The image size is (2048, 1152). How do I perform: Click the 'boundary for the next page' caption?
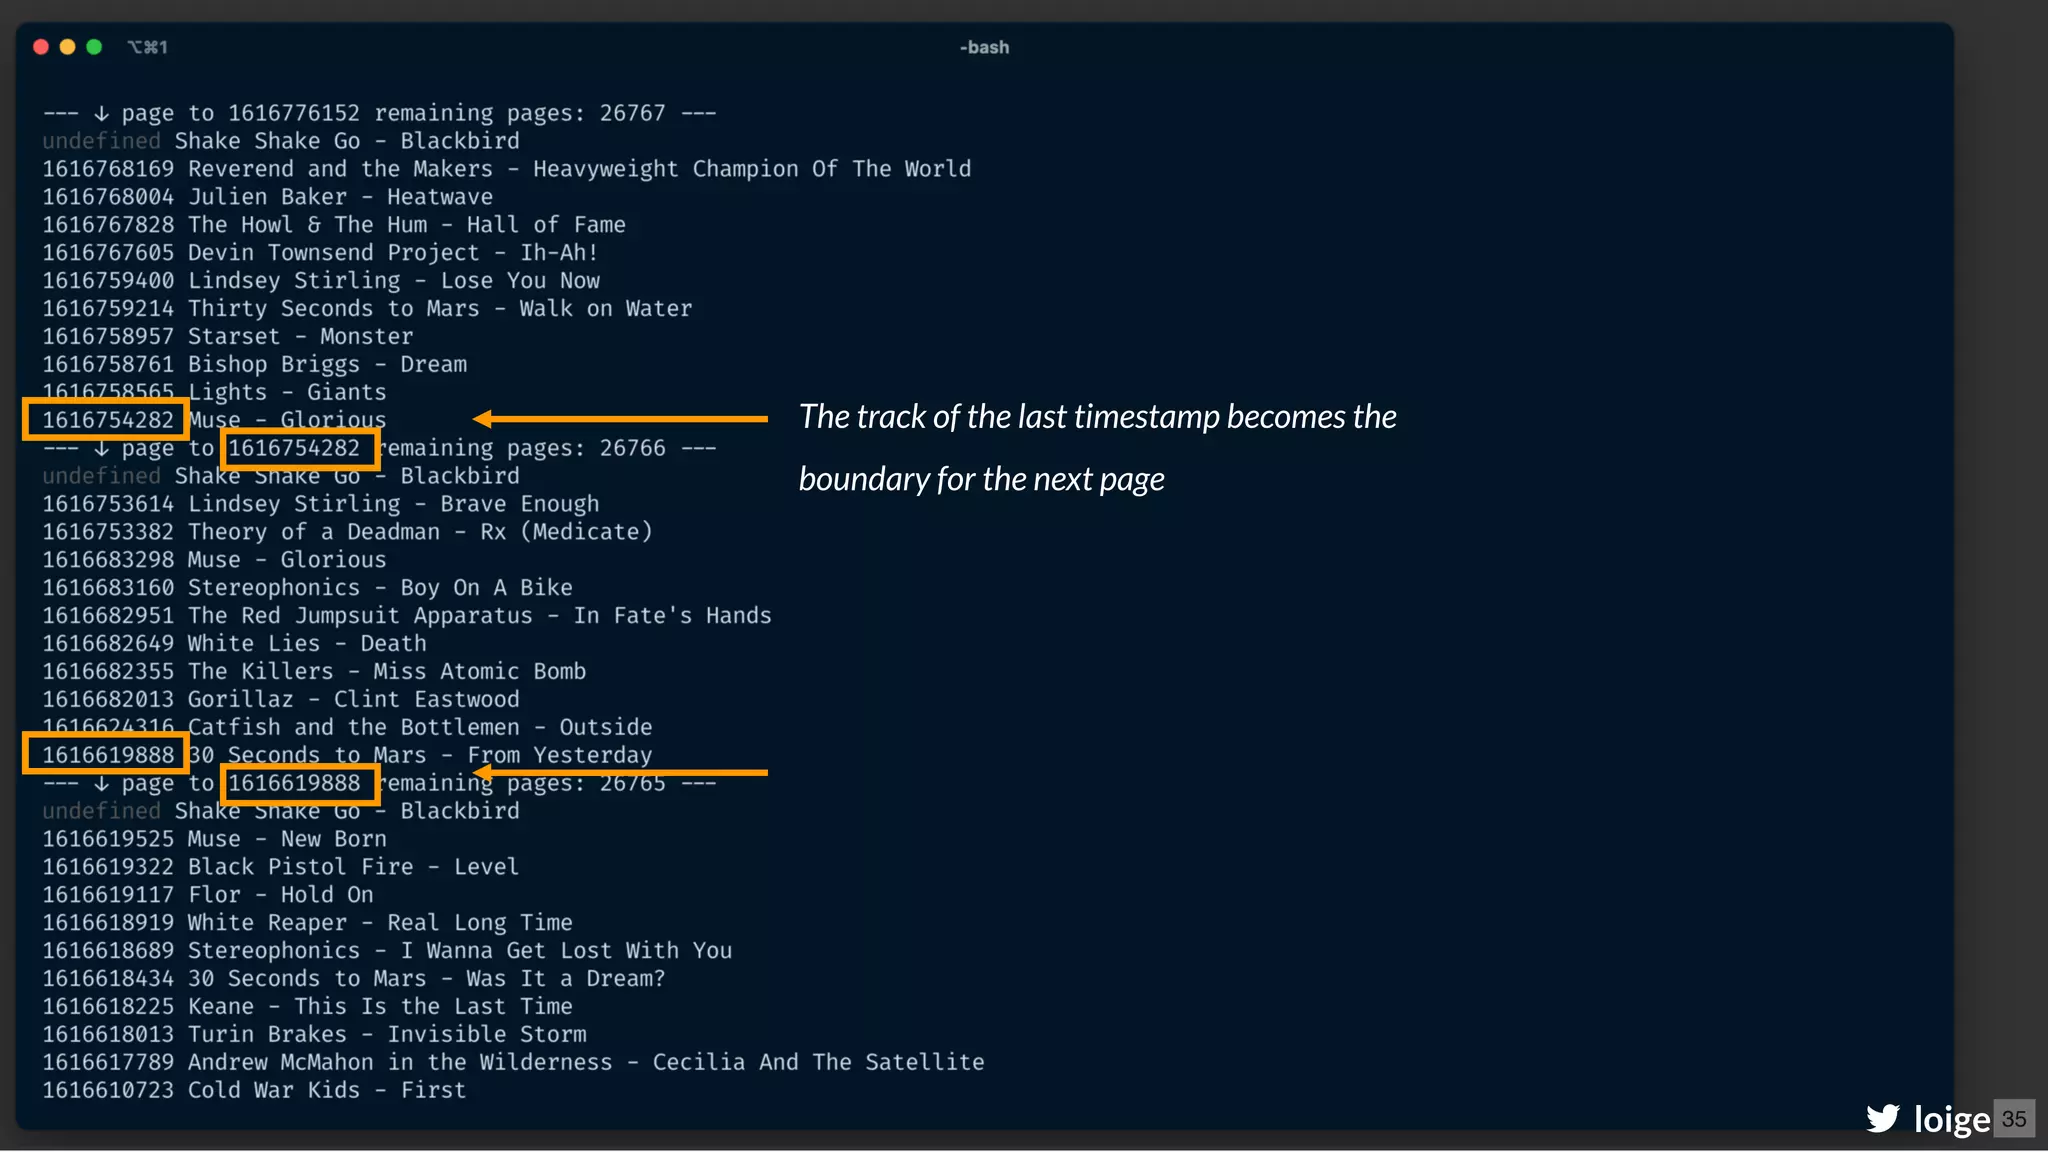click(x=981, y=479)
